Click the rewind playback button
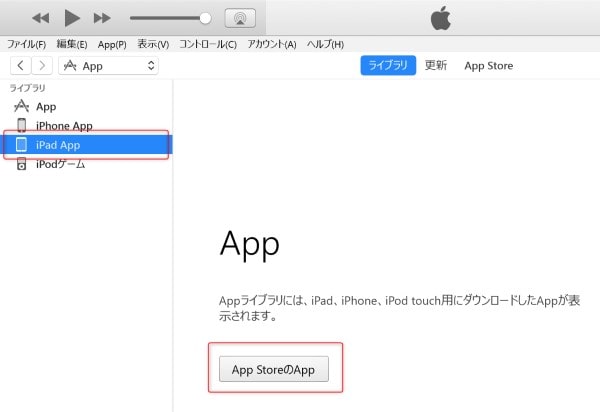The image size is (600, 412). pyautogui.click(x=41, y=18)
